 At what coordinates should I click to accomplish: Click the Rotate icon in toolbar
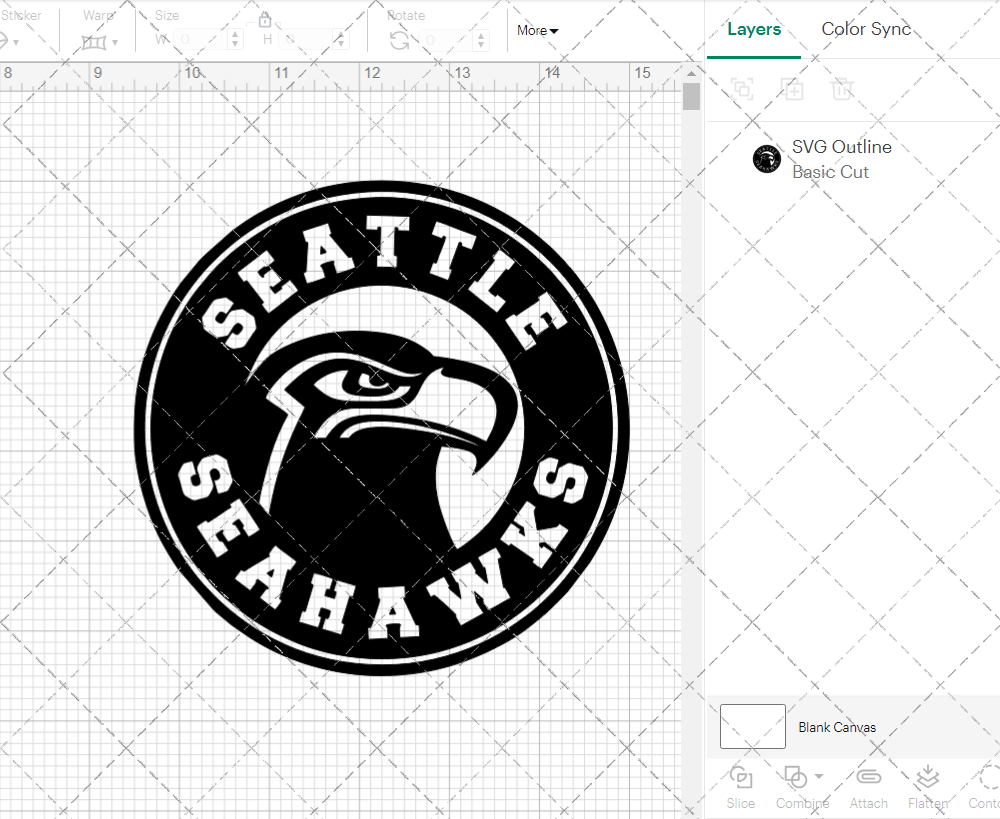point(399,40)
